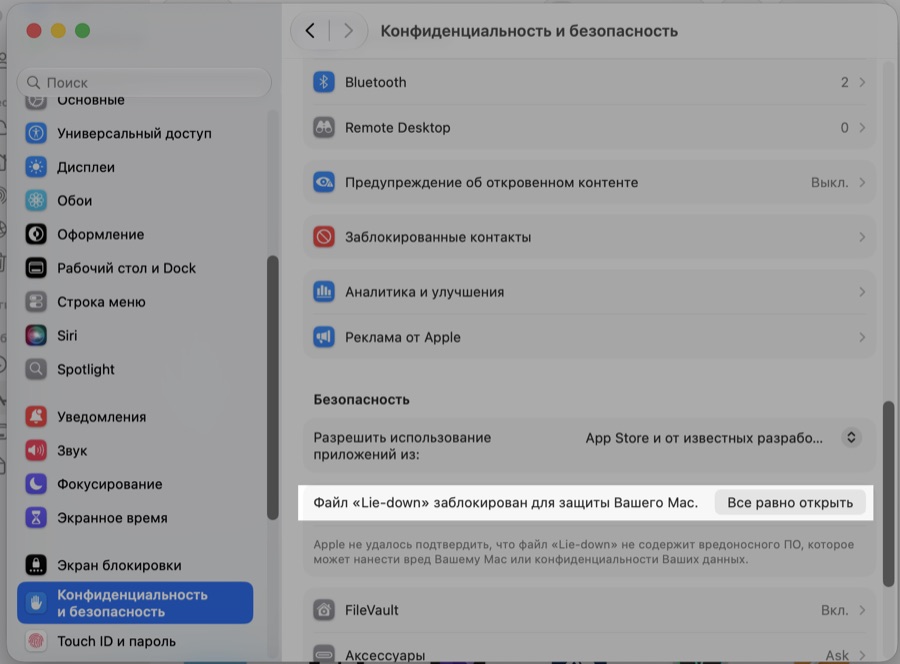Expand the Remote Desktop row chevron
This screenshot has width=900, height=664.
point(862,127)
